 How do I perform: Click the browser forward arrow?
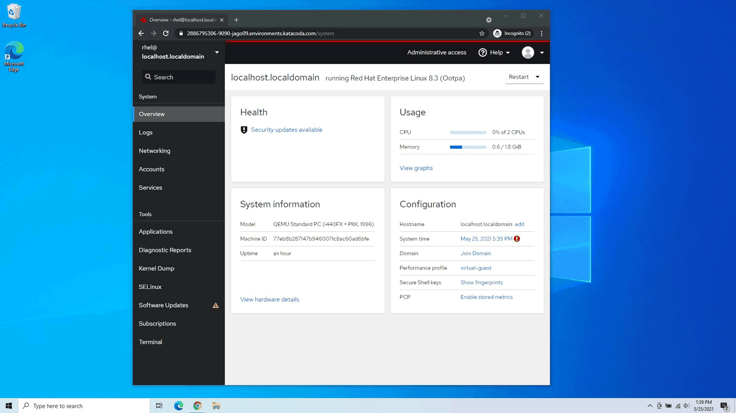(x=153, y=33)
